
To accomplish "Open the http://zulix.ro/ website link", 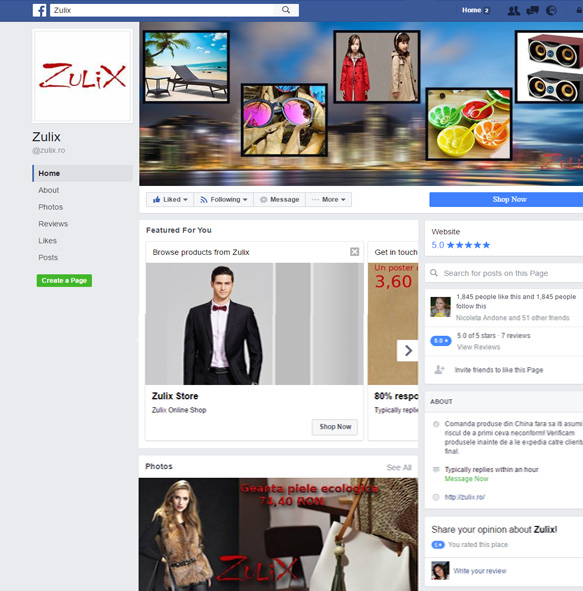I will [465, 497].
